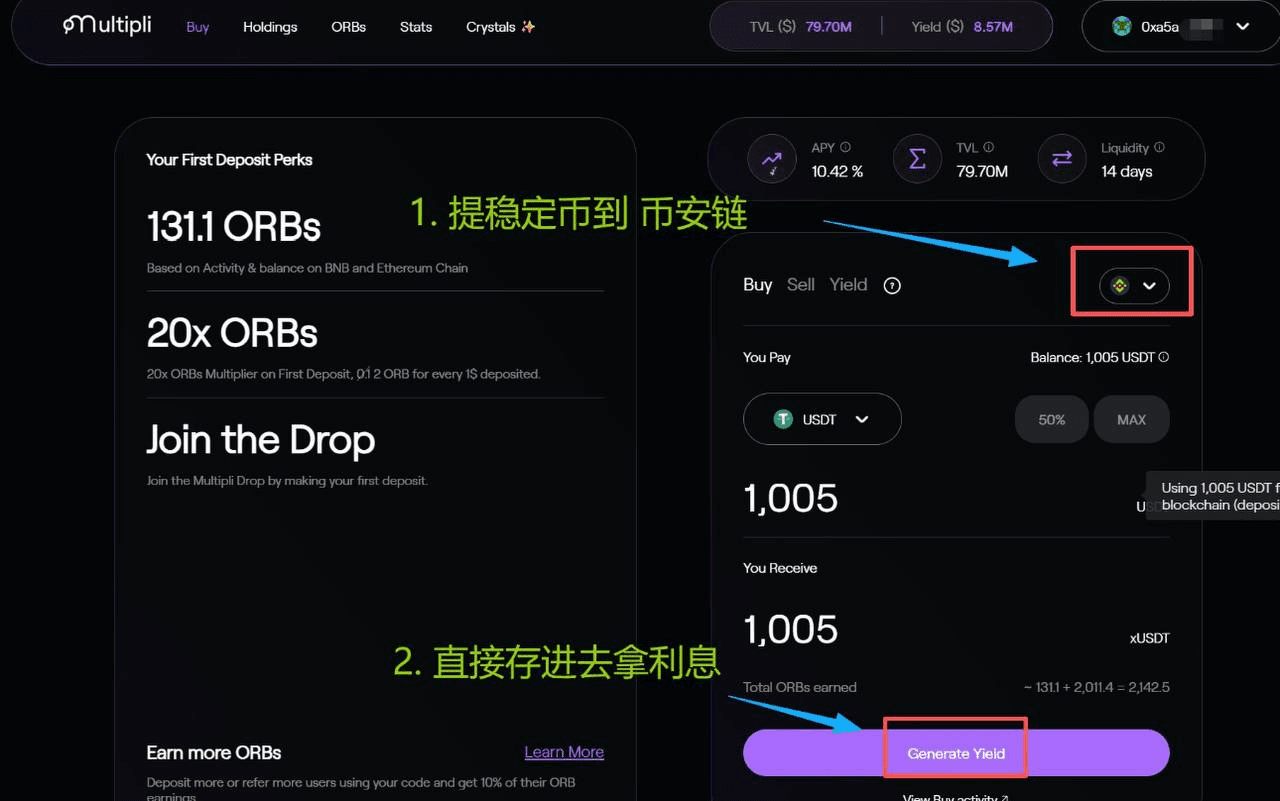
Task: Click the info icon beside Liquidity
Action: [1160, 147]
